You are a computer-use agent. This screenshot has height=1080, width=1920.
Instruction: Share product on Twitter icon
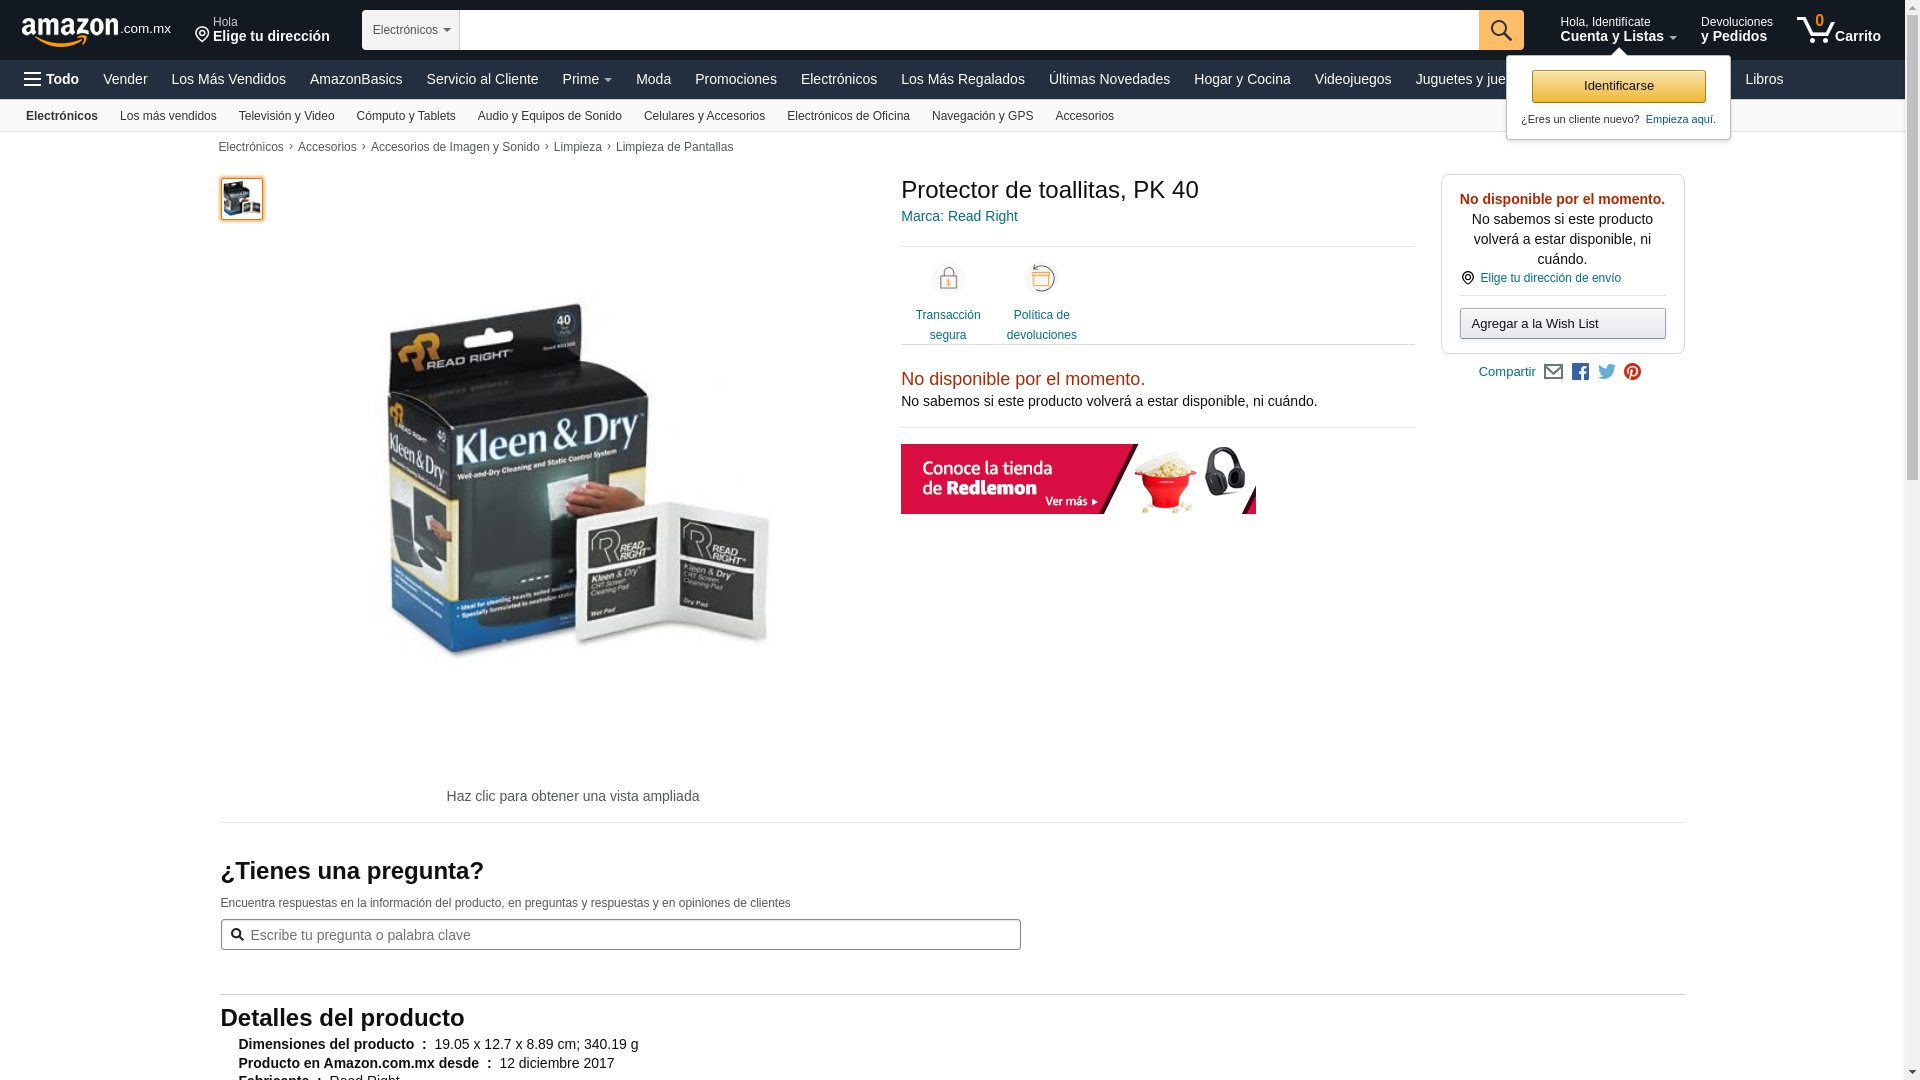1607,372
